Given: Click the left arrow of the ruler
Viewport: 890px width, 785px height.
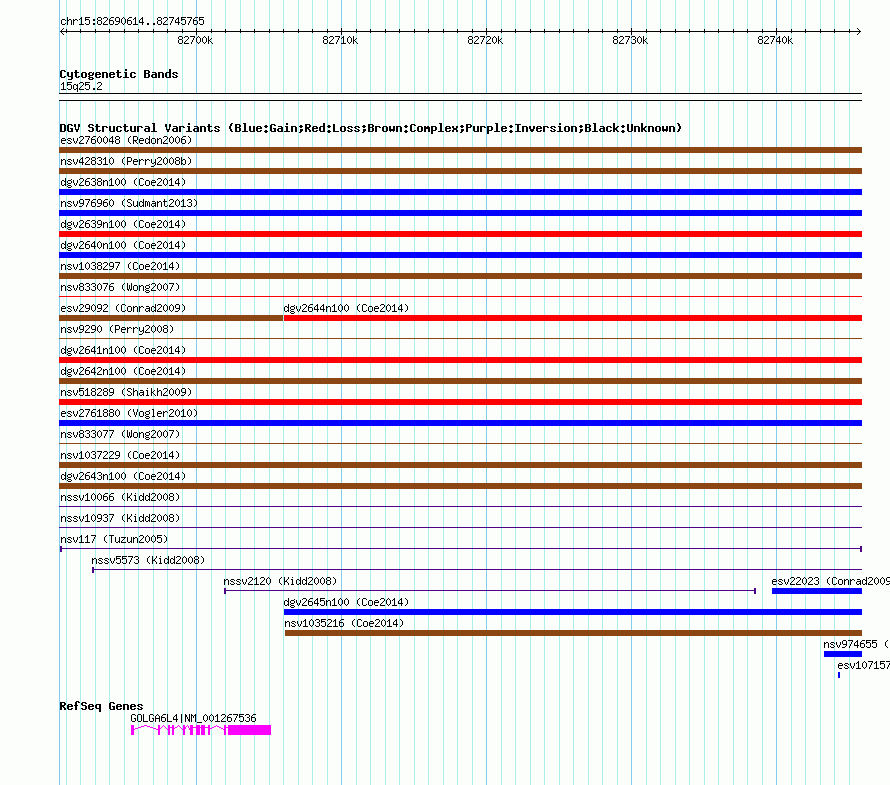Looking at the screenshot, I should tap(63, 32).
